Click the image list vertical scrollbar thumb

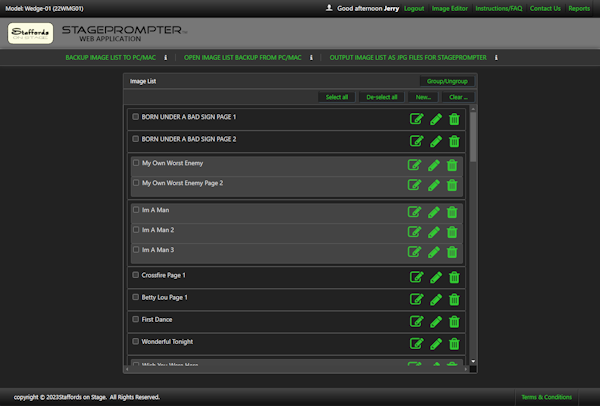coord(473,137)
